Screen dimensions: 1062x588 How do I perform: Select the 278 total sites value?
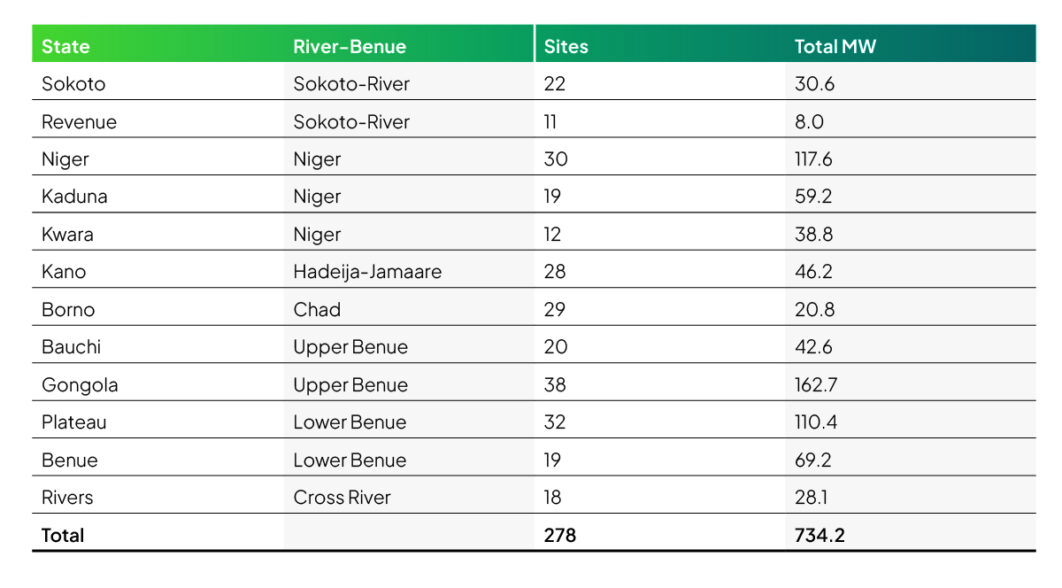coord(560,535)
